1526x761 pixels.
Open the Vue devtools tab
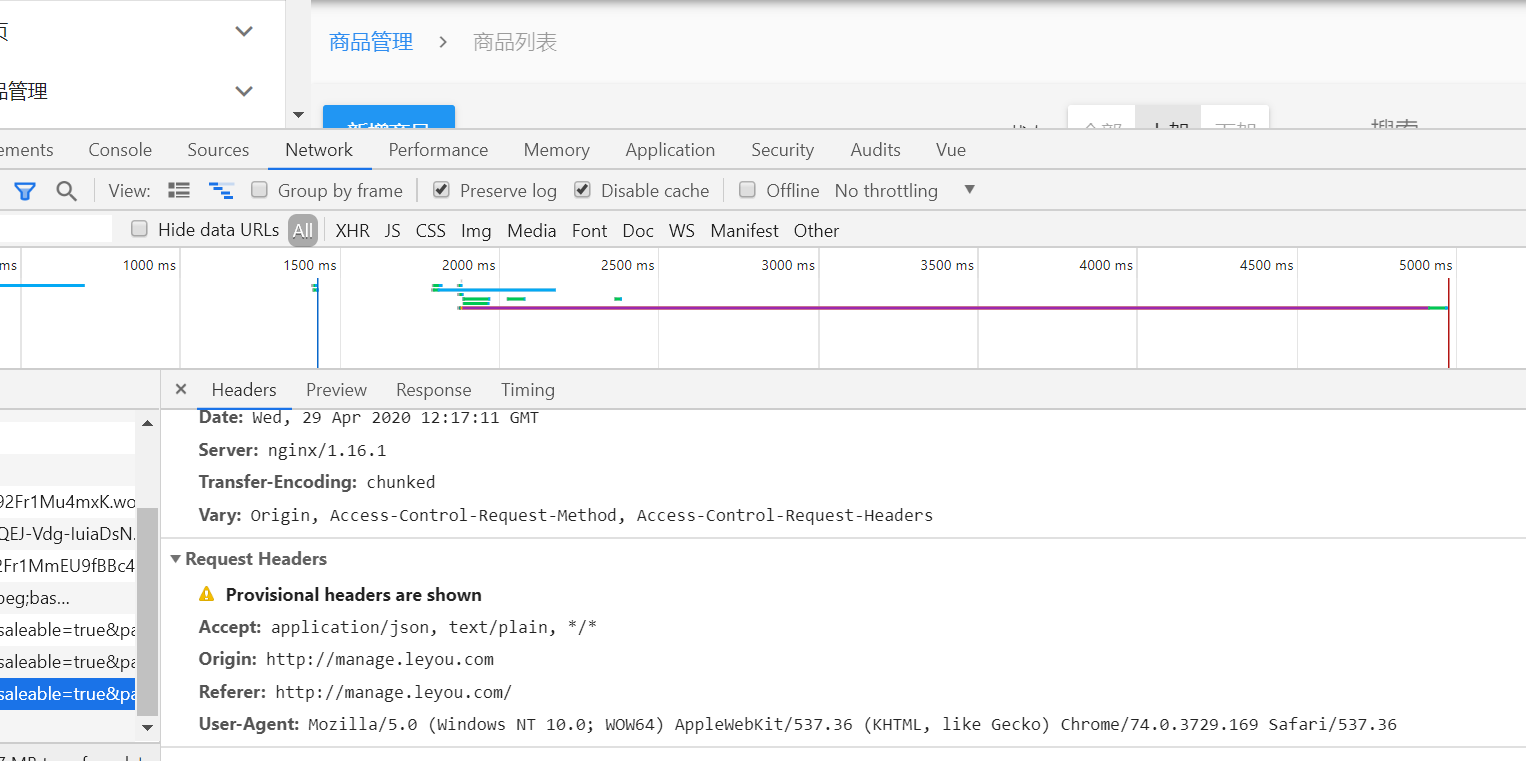click(951, 150)
